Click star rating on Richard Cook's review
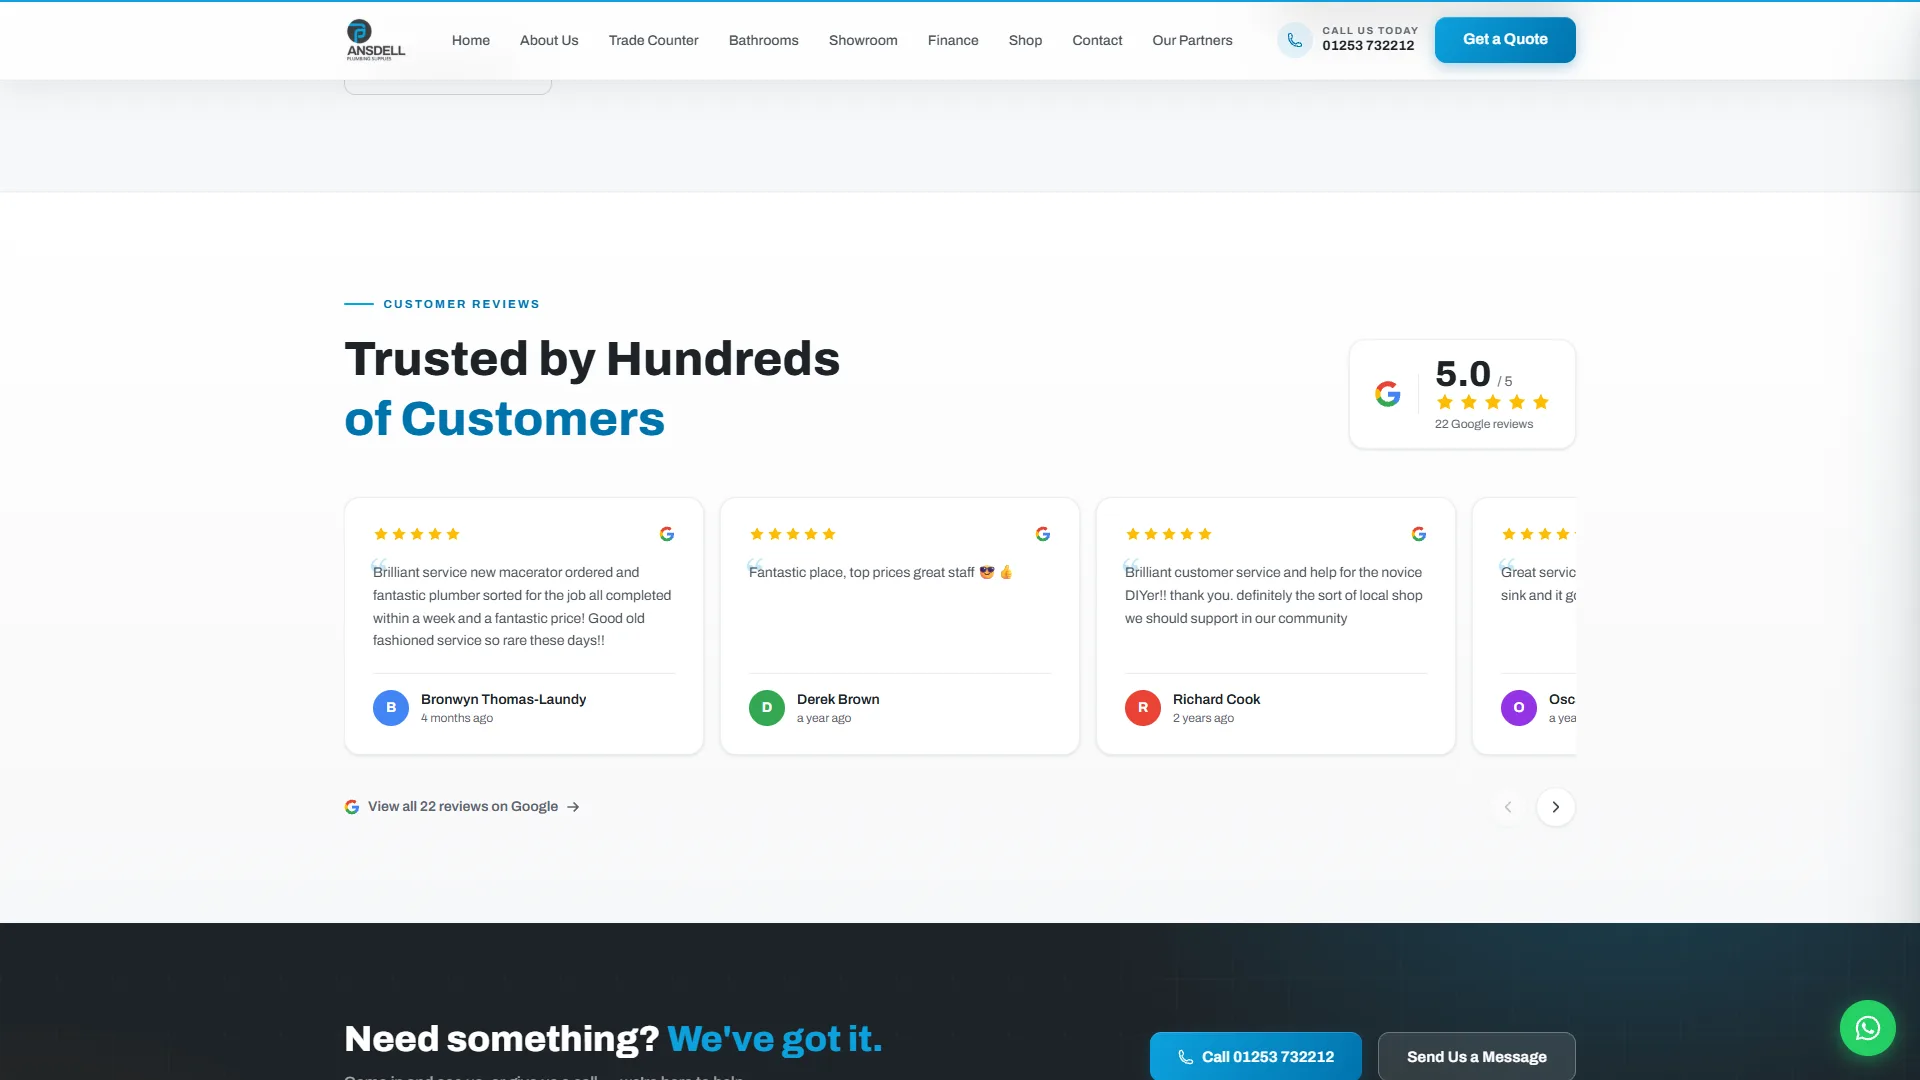This screenshot has height=1080, width=1920. [x=1169, y=534]
